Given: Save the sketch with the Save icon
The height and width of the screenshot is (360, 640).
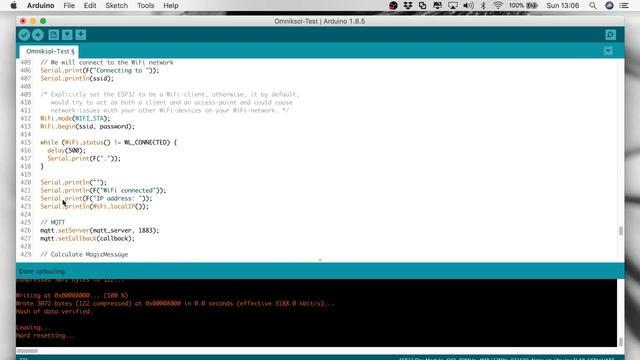Looking at the screenshot, I should click(x=81, y=35).
